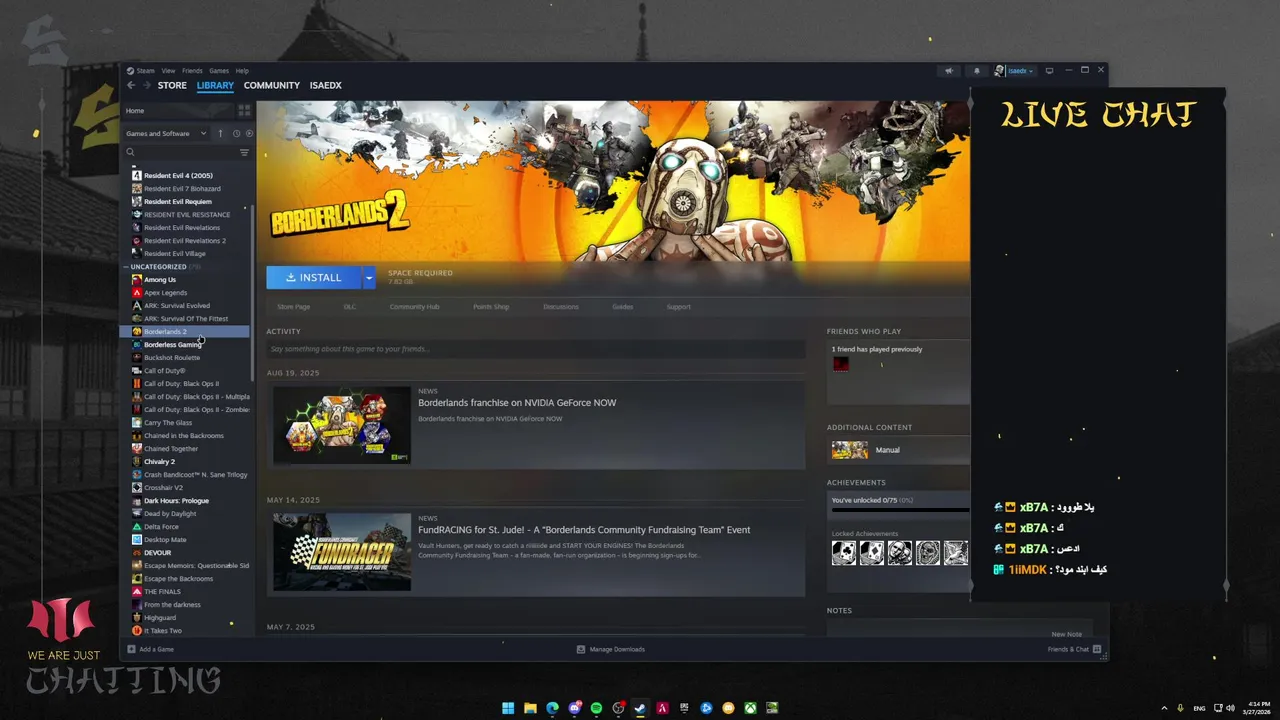Open FundRACING news thumbnail
Viewport: 1280px width, 720px height.
pos(342,552)
